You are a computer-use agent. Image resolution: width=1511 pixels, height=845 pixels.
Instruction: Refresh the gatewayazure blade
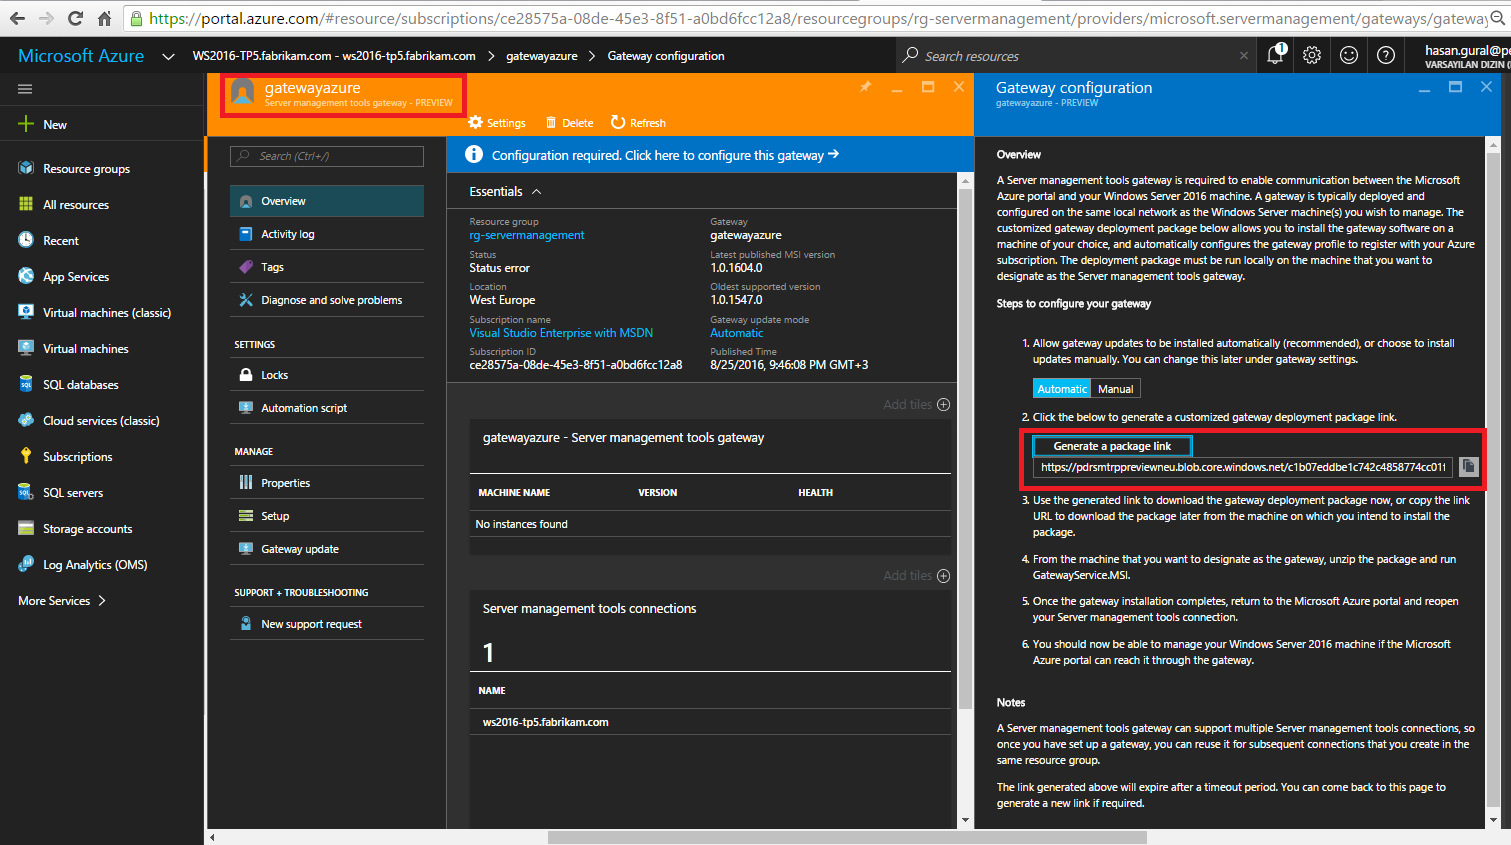pos(638,123)
